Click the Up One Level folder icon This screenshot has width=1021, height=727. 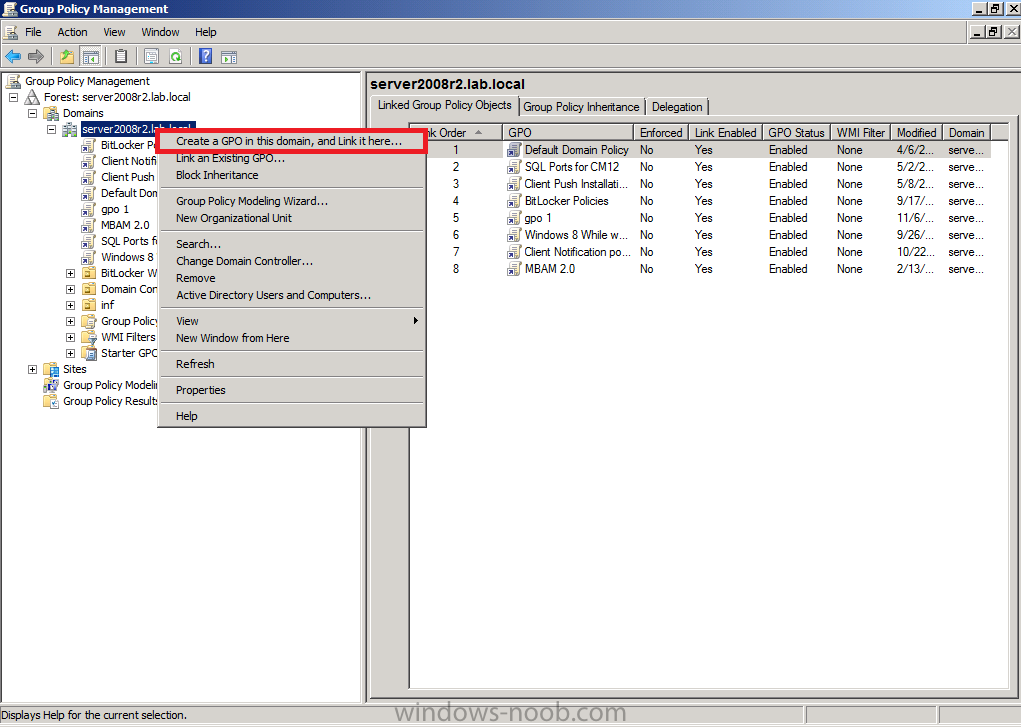[x=66, y=57]
